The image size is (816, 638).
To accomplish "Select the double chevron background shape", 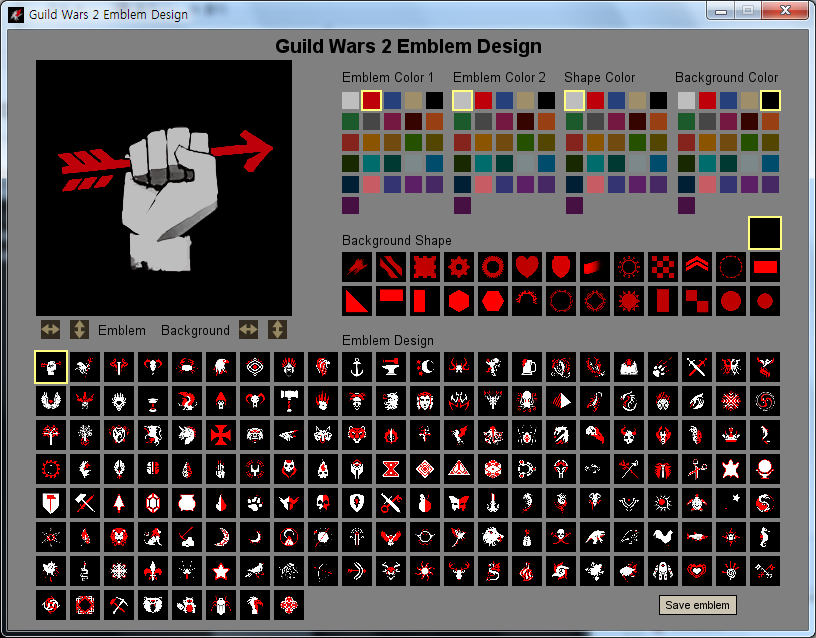I will pos(697,267).
